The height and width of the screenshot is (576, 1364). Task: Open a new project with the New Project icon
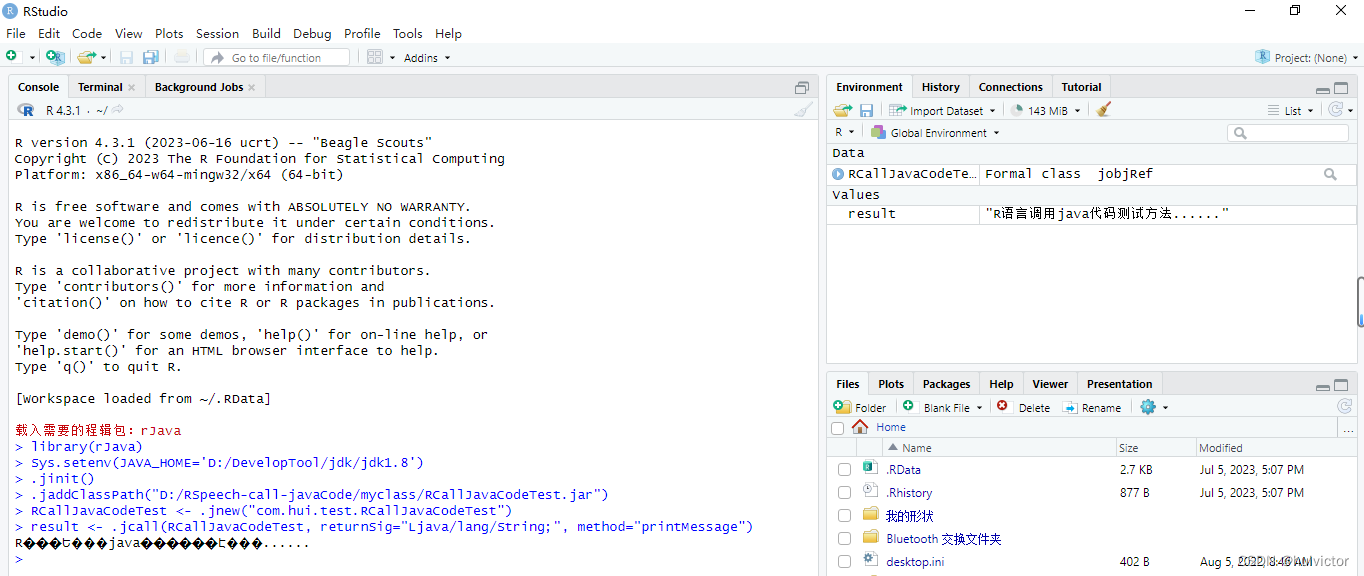[x=55, y=57]
